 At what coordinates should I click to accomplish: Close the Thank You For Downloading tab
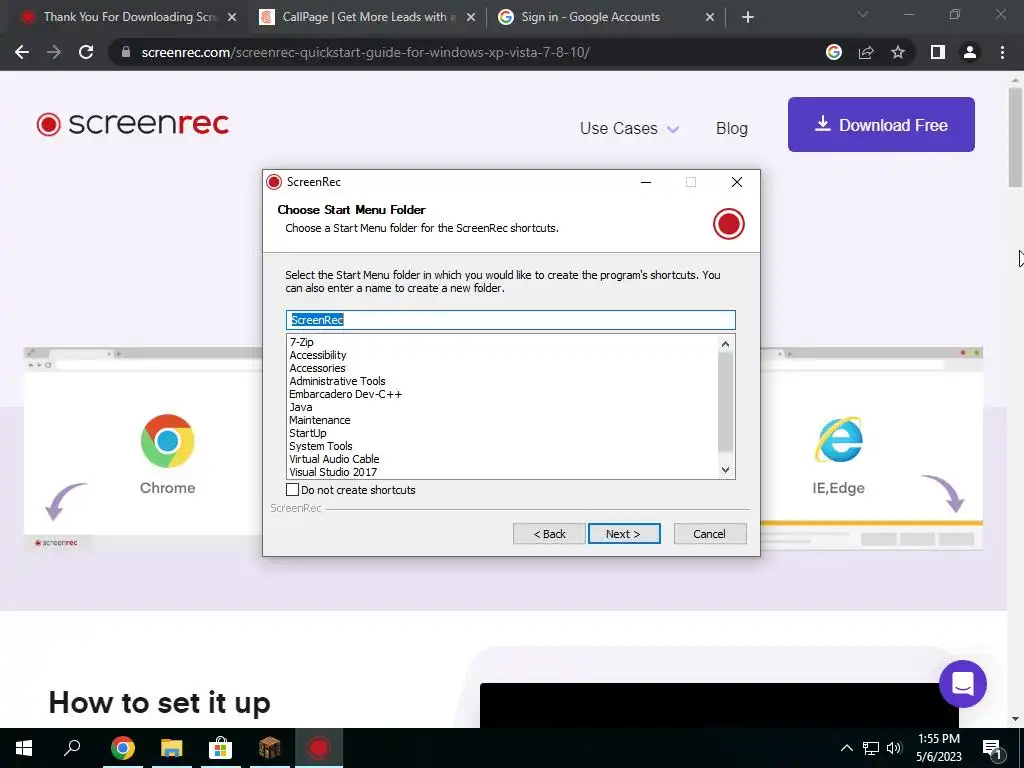tap(232, 18)
